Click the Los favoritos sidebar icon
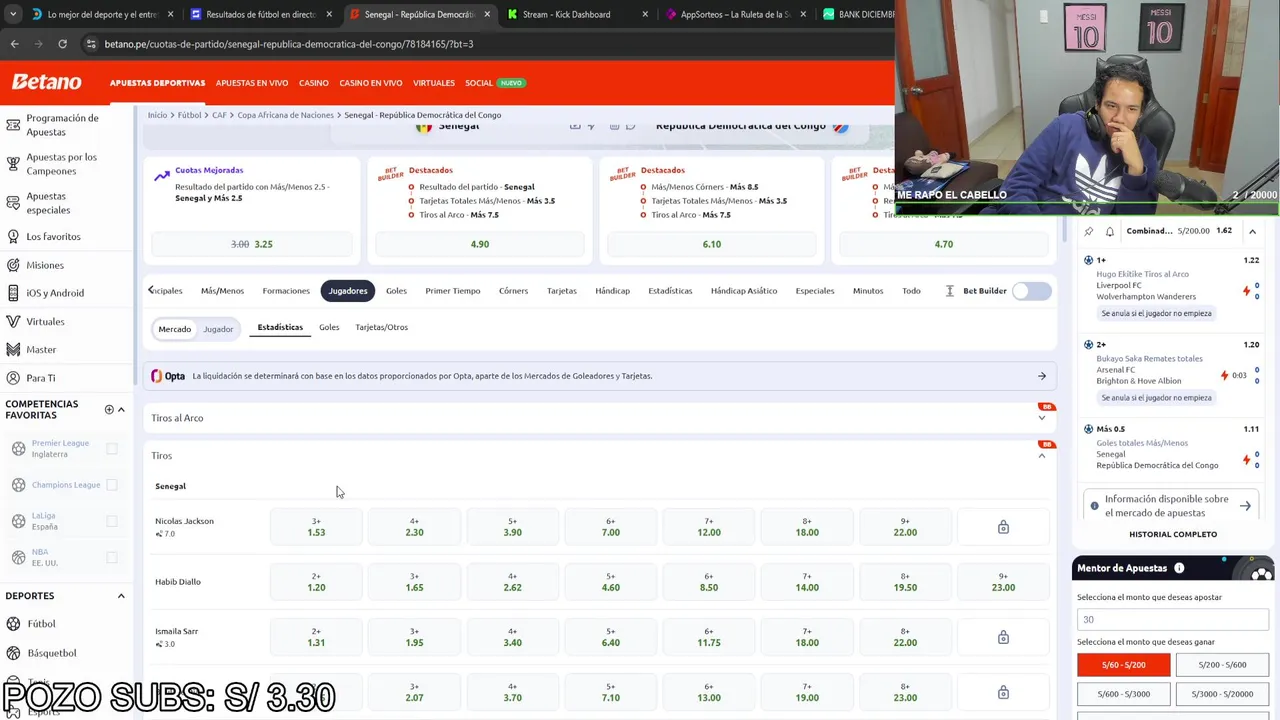 13,237
